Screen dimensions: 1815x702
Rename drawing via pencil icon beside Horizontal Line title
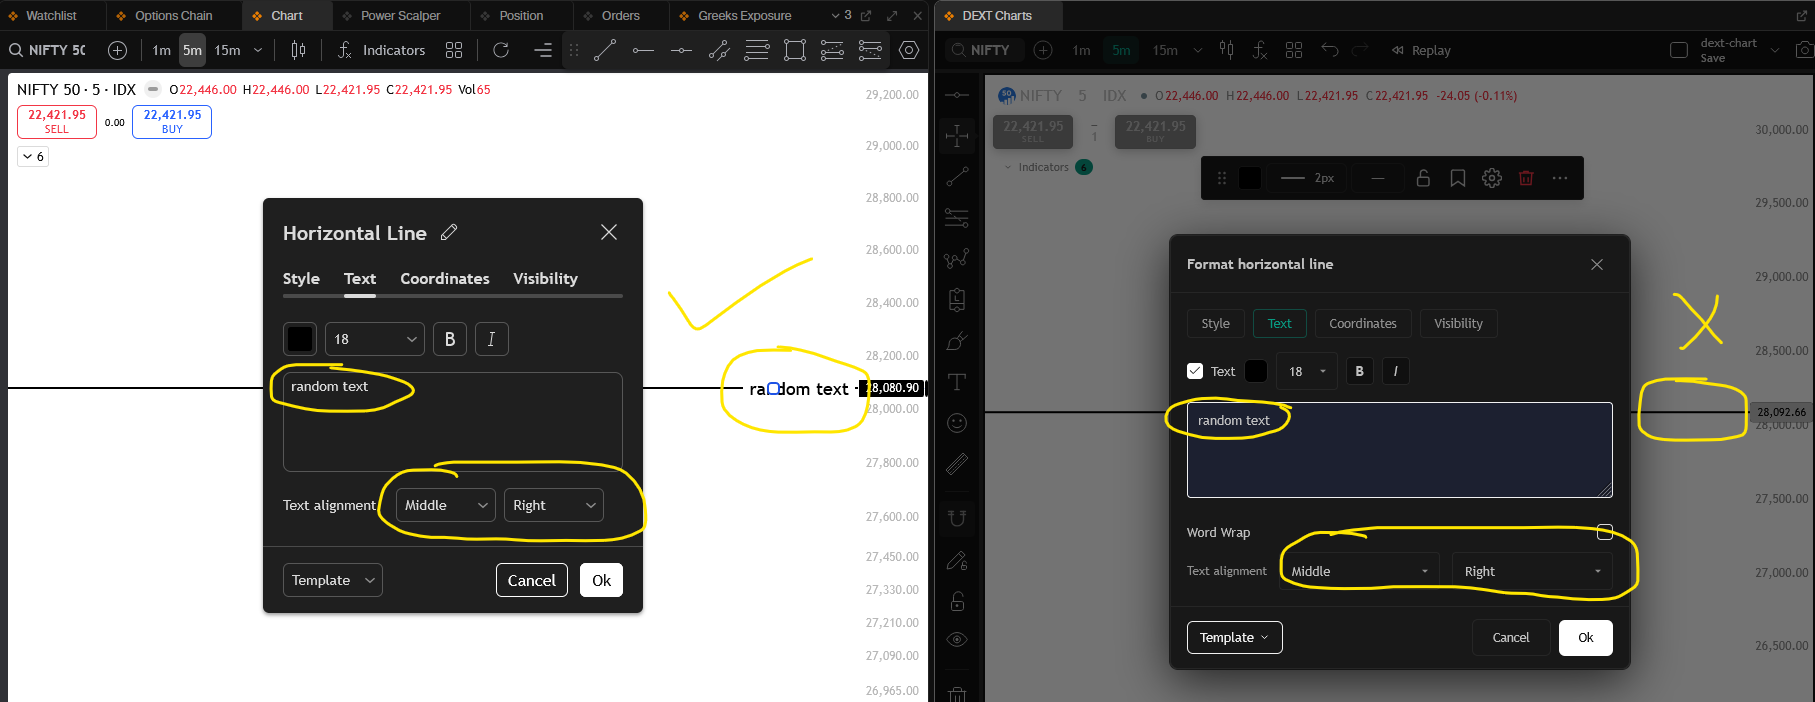click(449, 232)
